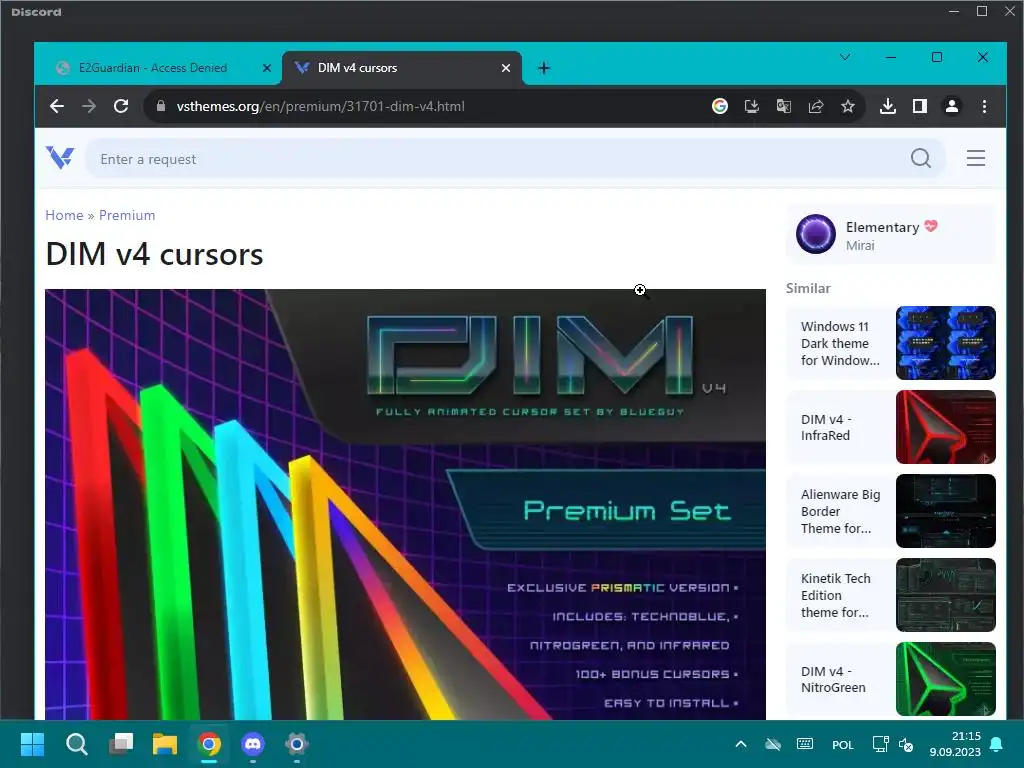This screenshot has height=768, width=1024.
Task: Click the OneDrive cloud tray icon
Action: [773, 744]
